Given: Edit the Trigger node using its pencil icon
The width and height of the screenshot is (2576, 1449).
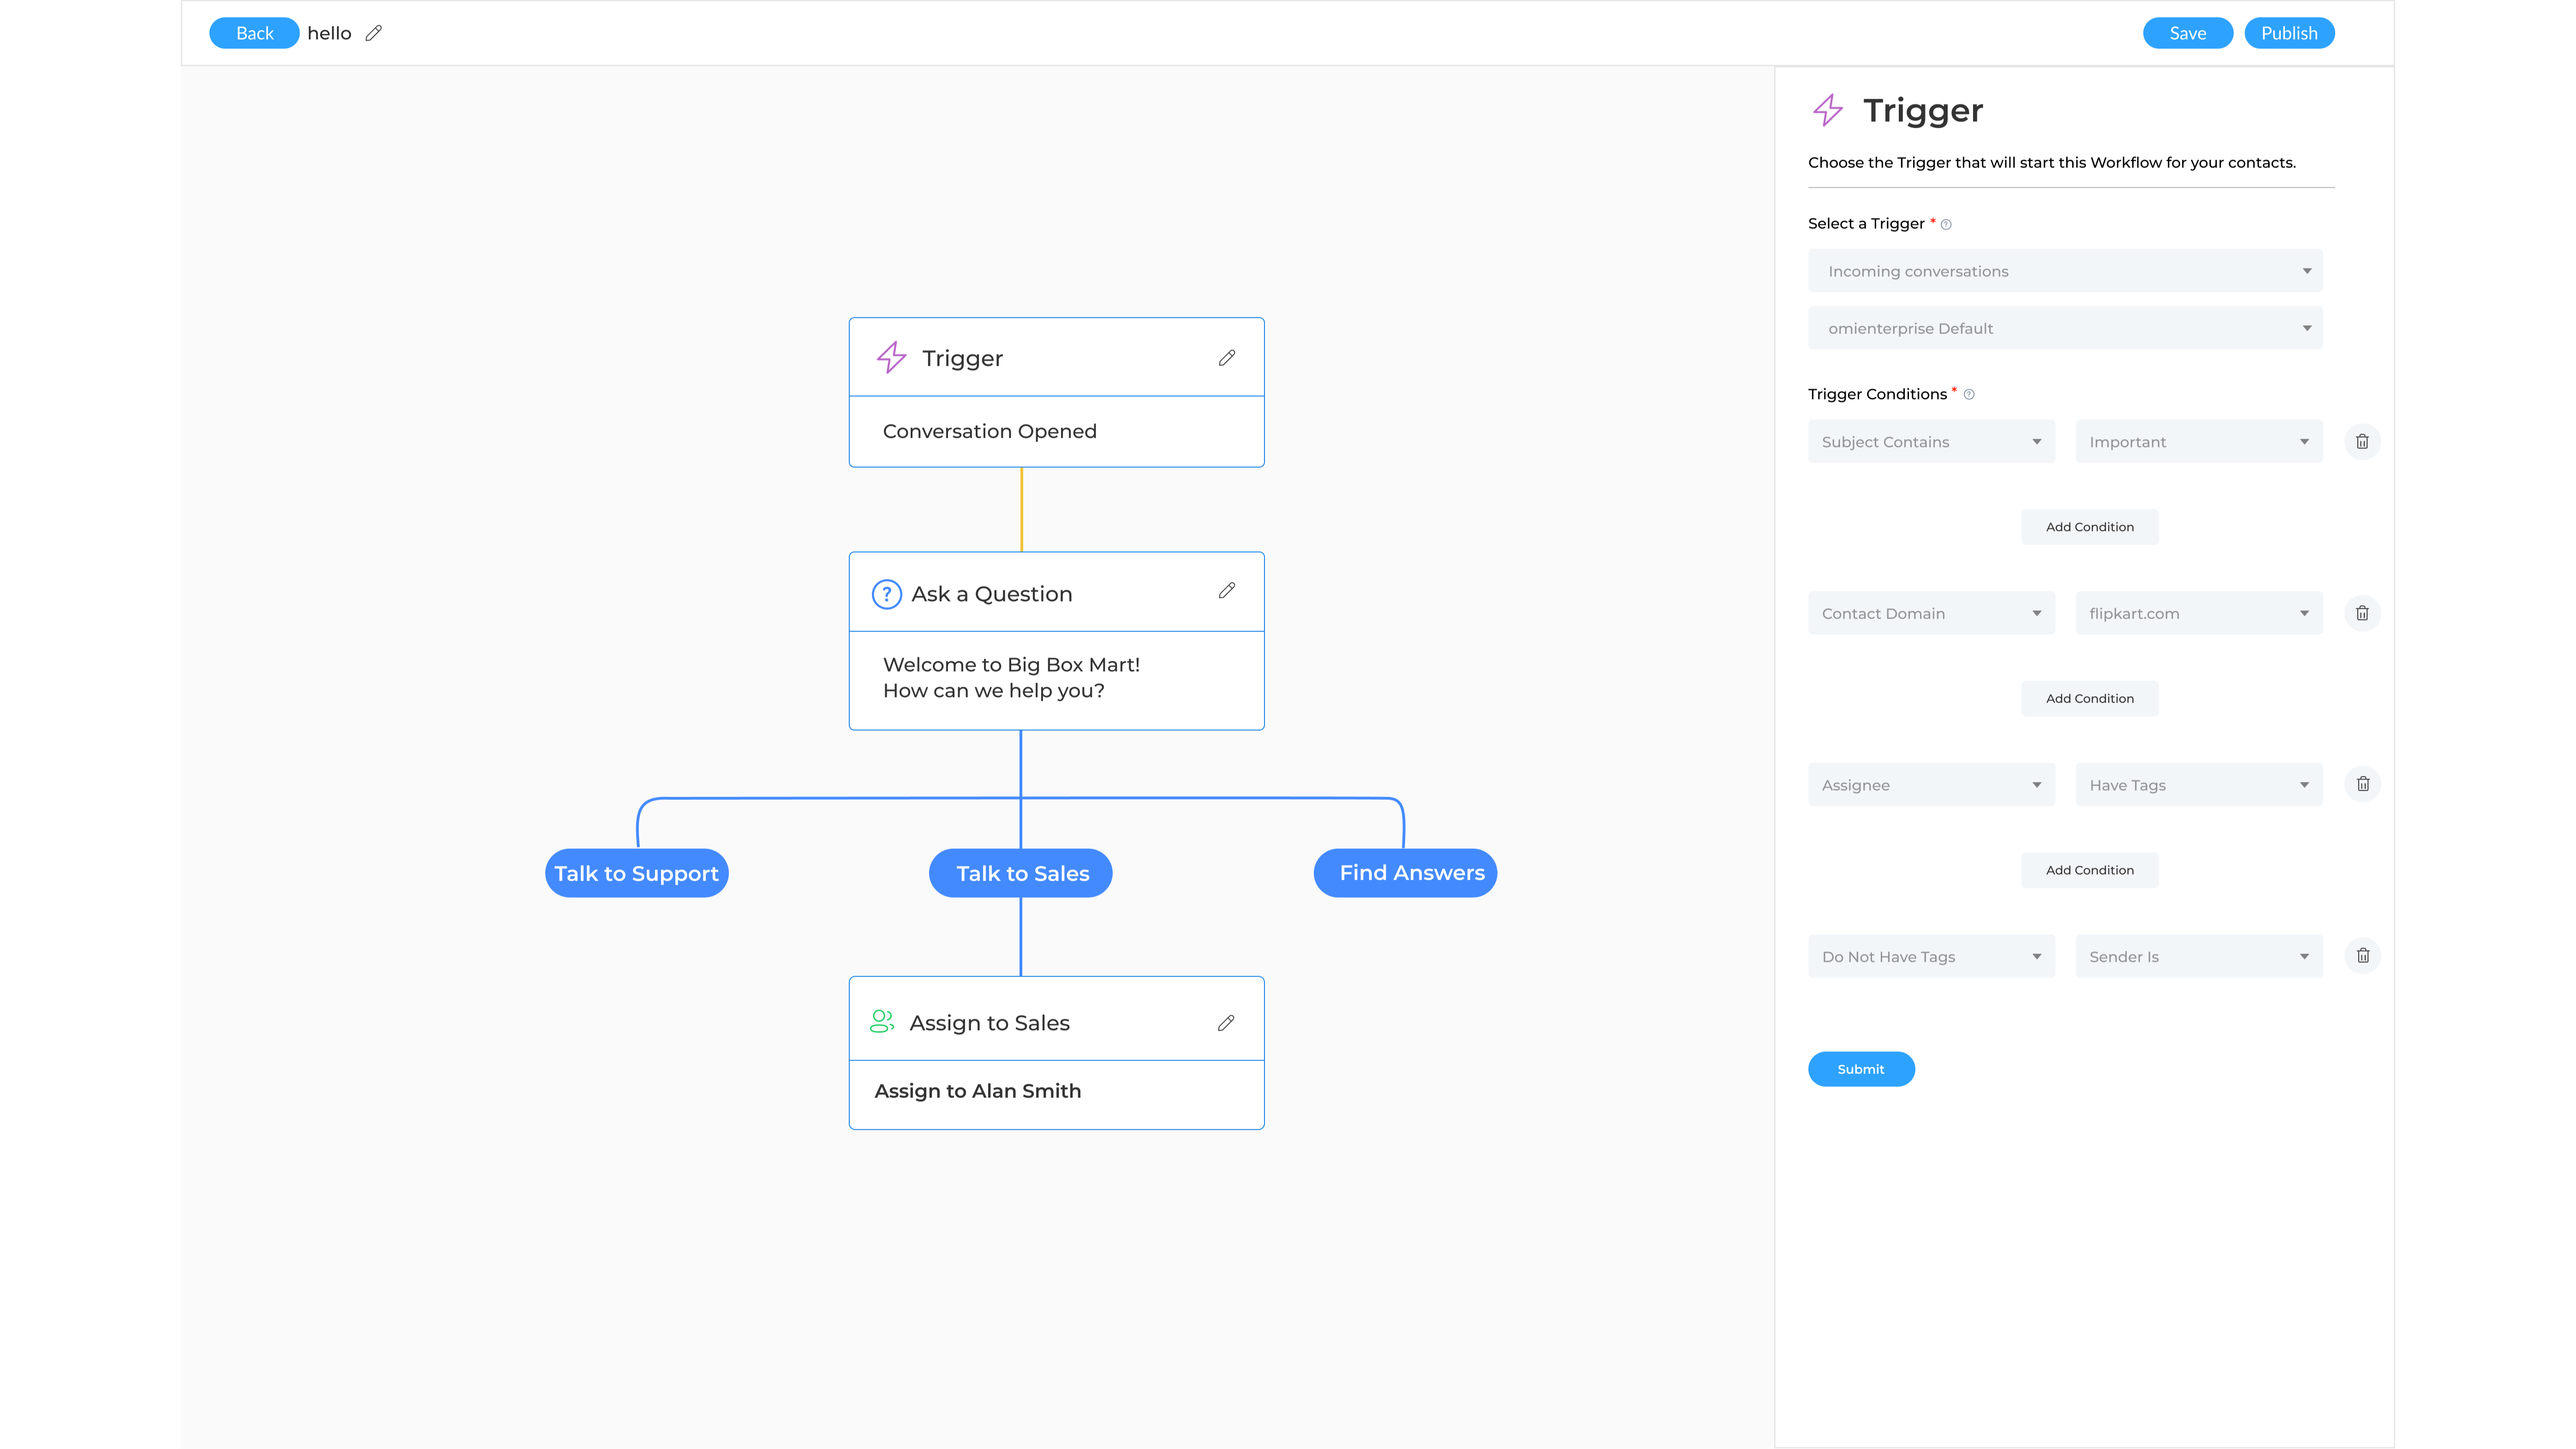Looking at the screenshot, I should pos(1227,357).
